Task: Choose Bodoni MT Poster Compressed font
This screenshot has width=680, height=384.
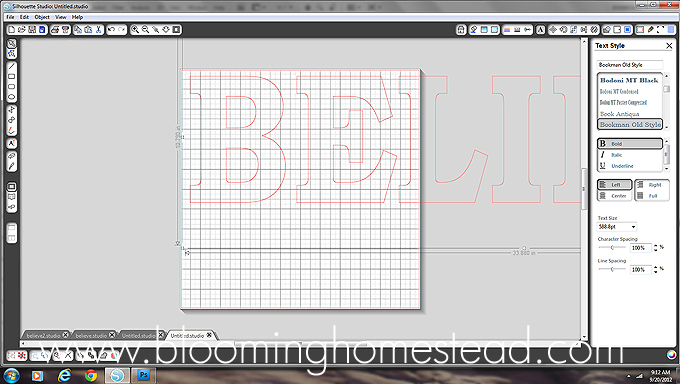Action: [629, 103]
